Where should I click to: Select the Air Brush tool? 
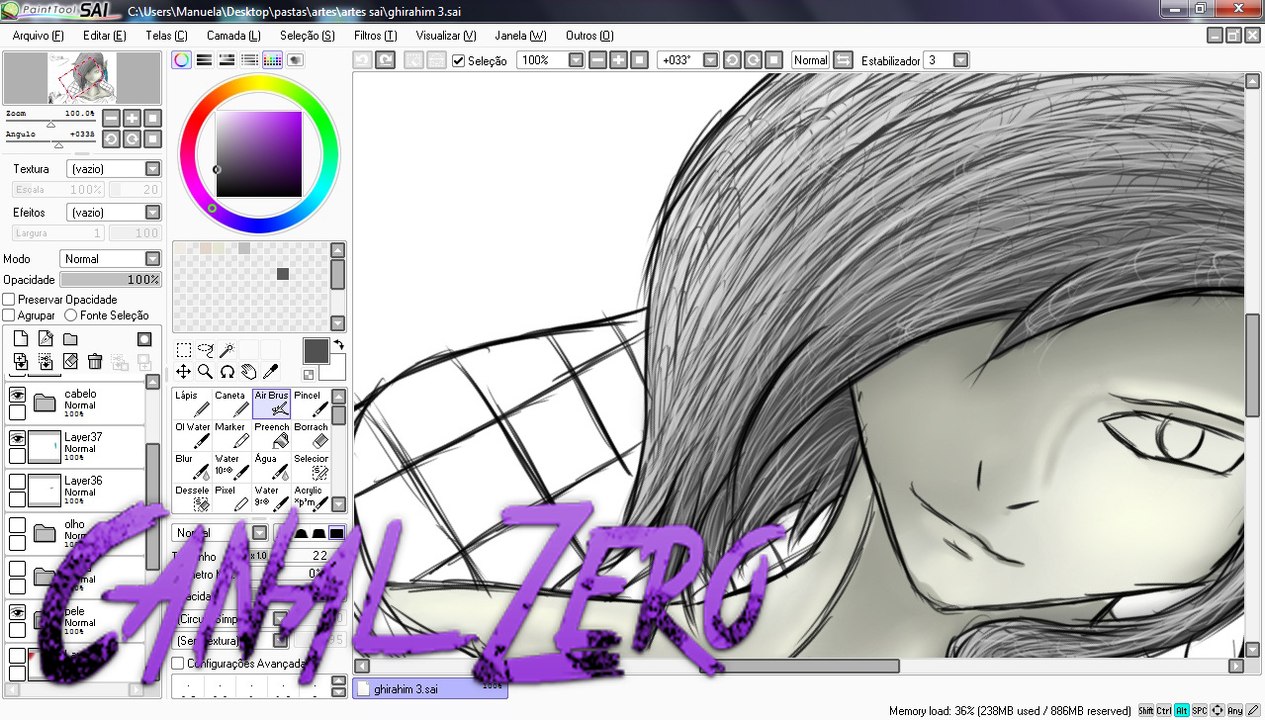pos(271,404)
